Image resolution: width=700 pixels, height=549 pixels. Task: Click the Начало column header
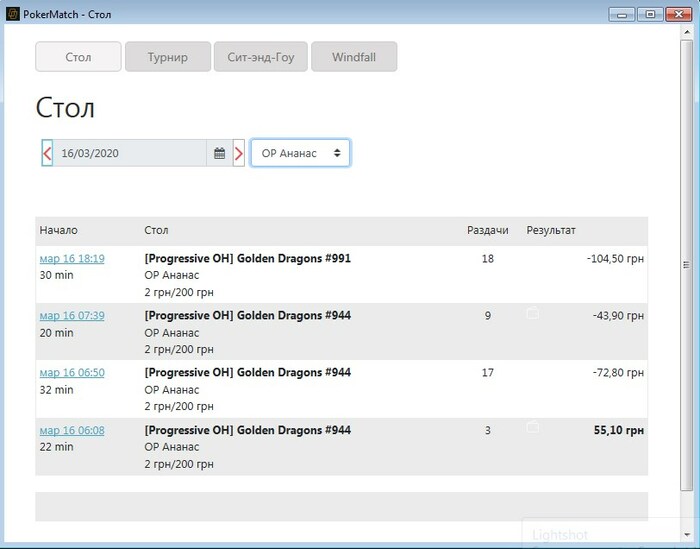(x=58, y=230)
